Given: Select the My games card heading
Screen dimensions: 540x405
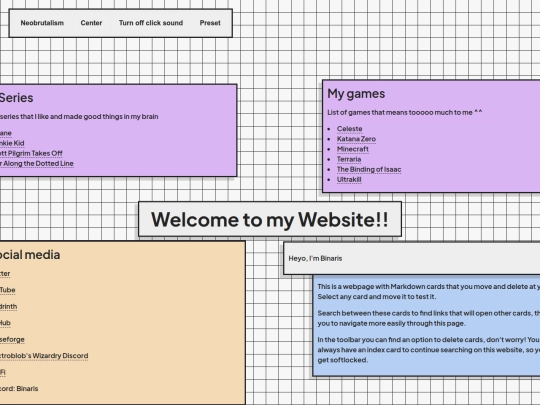Looking at the screenshot, I should point(356,94).
